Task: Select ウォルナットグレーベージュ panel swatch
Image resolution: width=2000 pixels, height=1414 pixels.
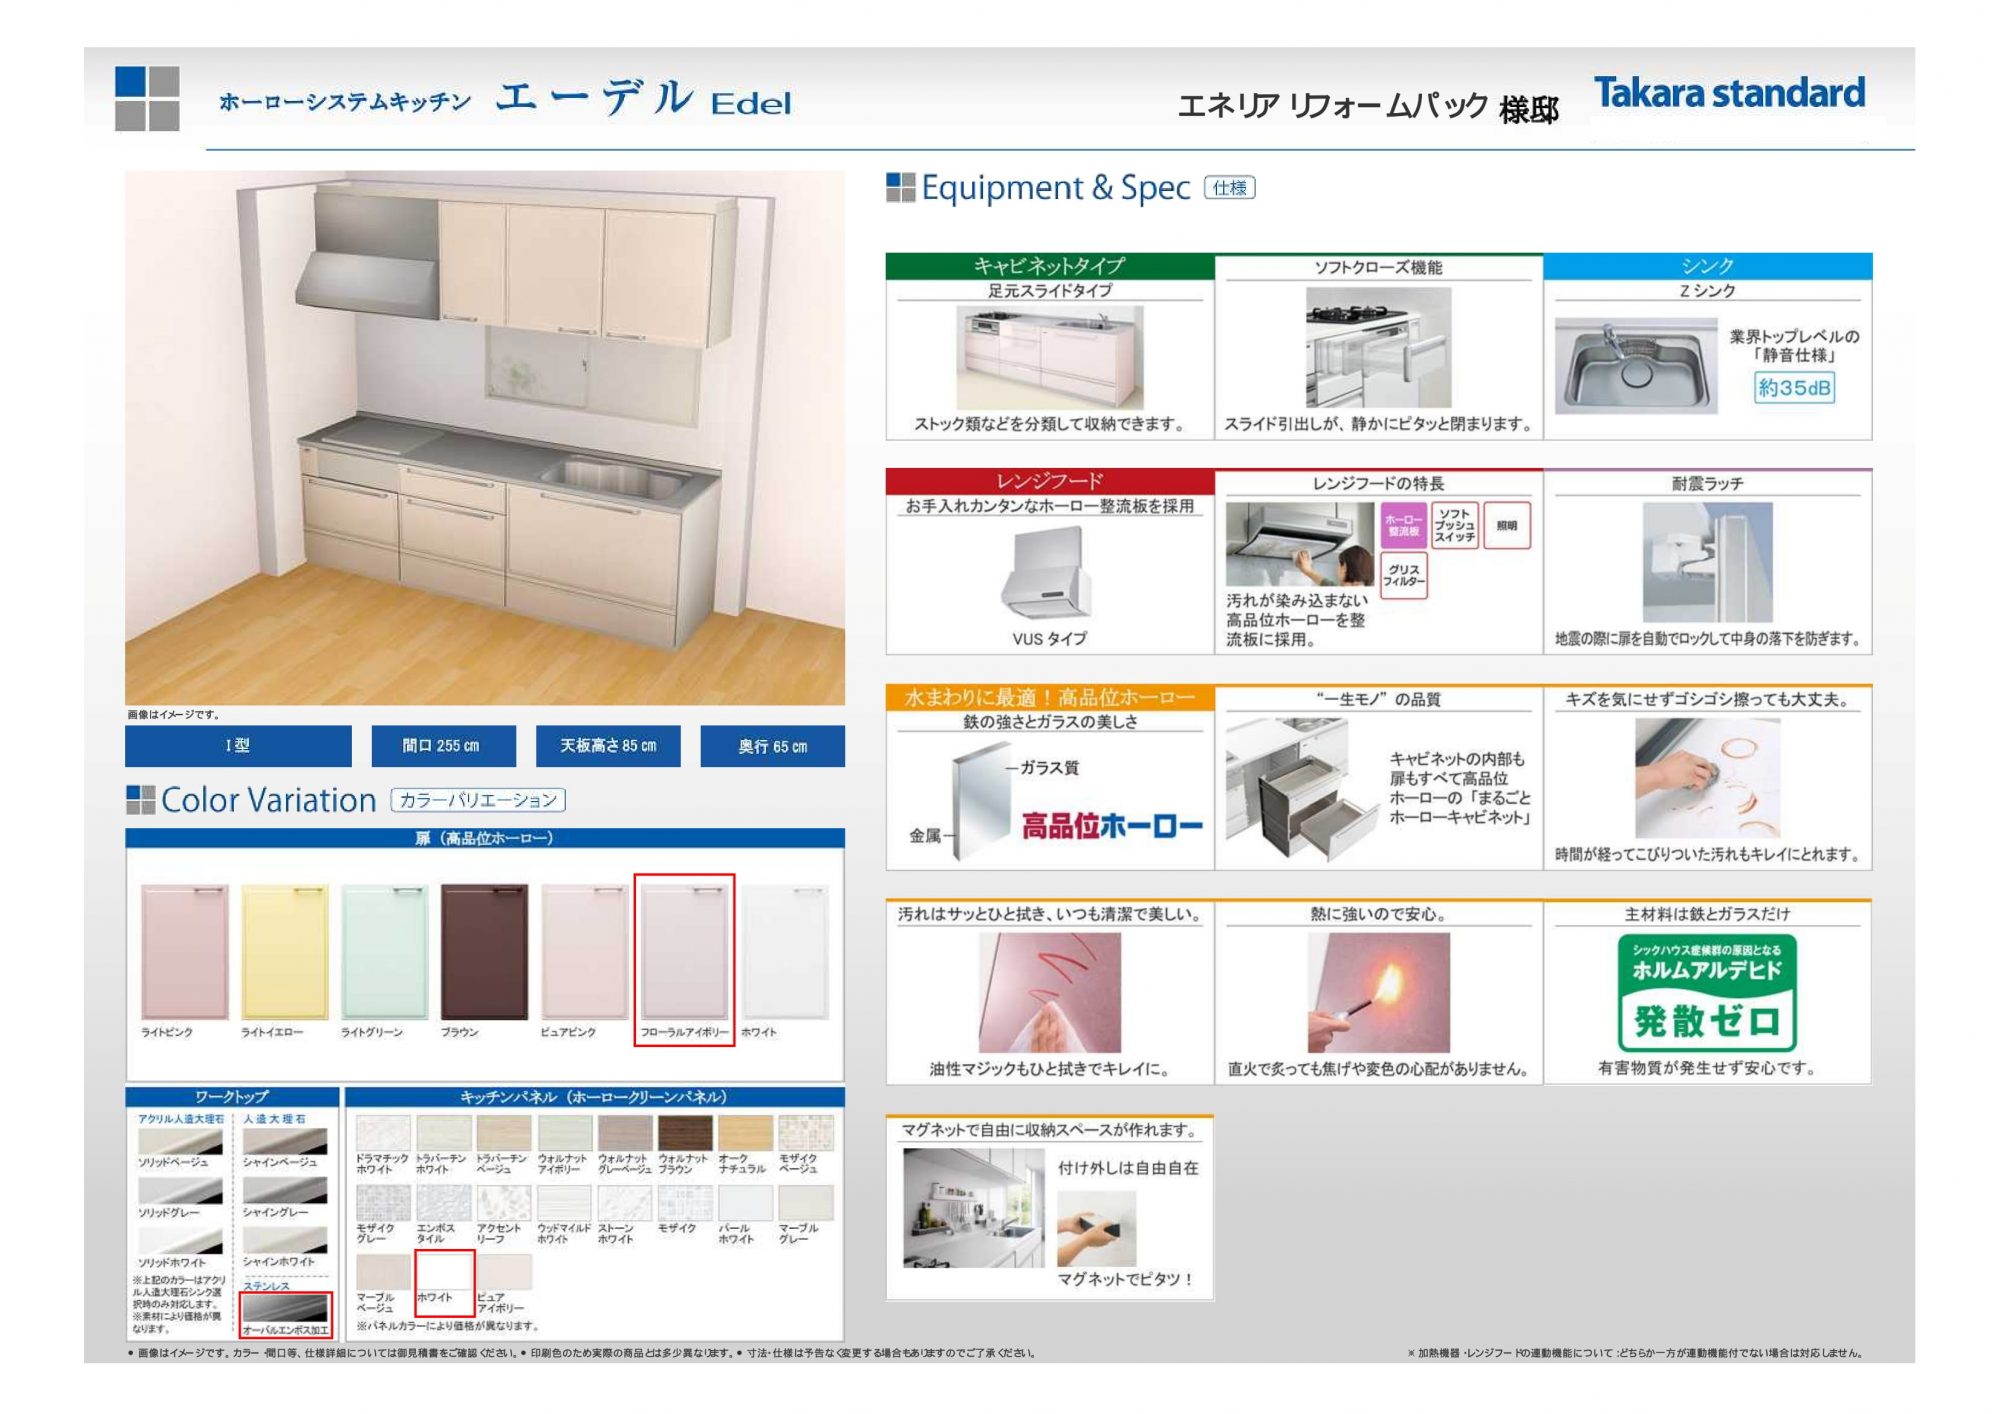Action: (x=625, y=1134)
